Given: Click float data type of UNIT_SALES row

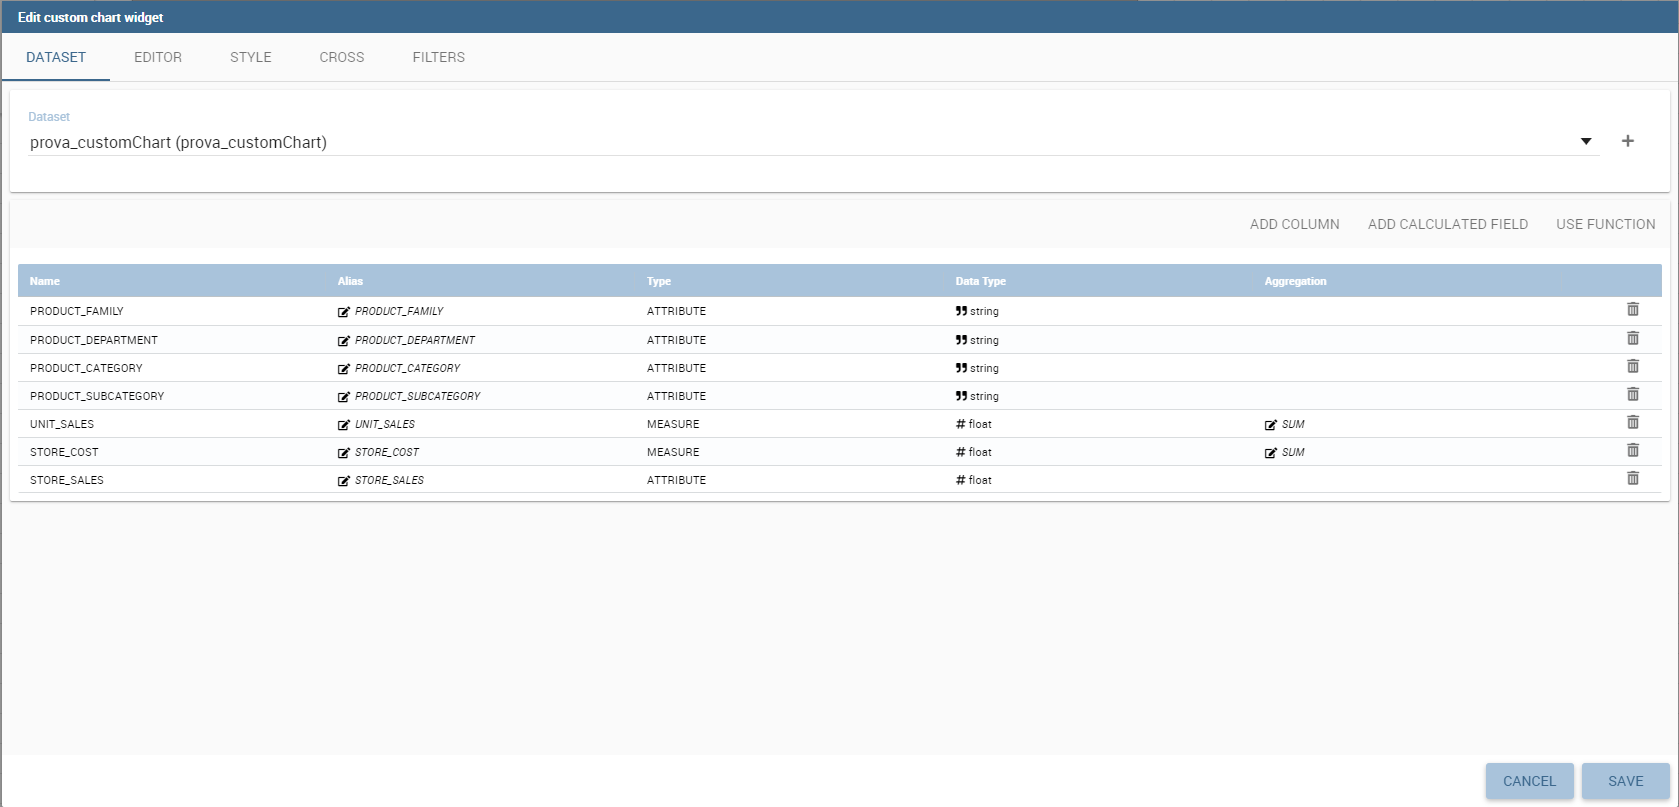Looking at the screenshot, I should click(974, 424).
